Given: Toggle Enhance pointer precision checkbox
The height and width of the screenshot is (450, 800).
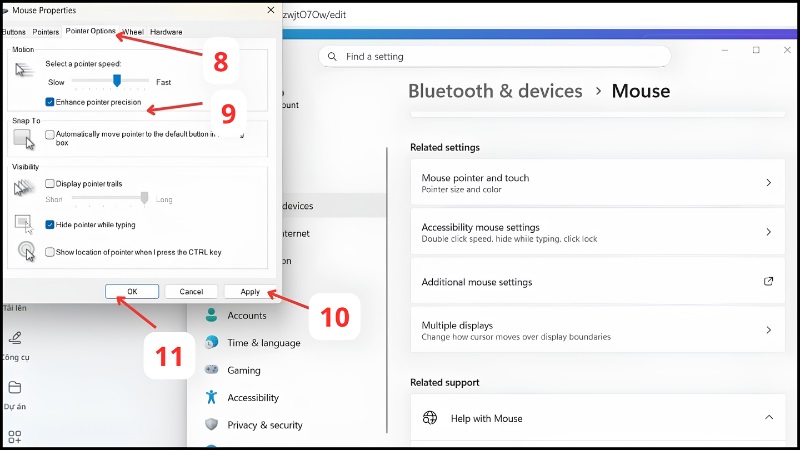Looking at the screenshot, I should (x=49, y=102).
